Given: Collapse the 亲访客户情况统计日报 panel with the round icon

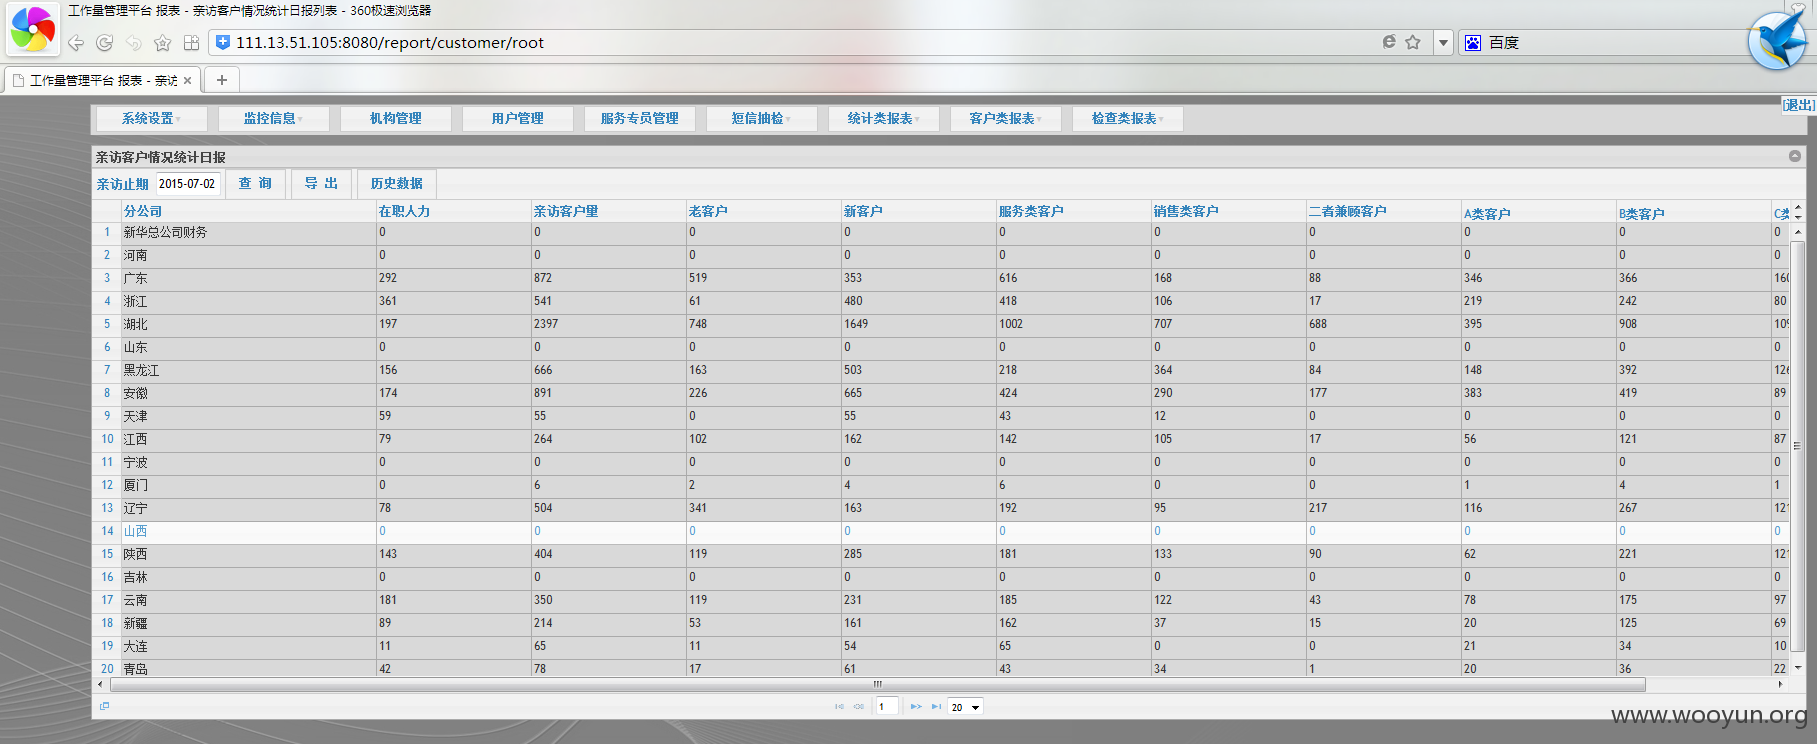Looking at the screenshot, I should tap(1795, 156).
